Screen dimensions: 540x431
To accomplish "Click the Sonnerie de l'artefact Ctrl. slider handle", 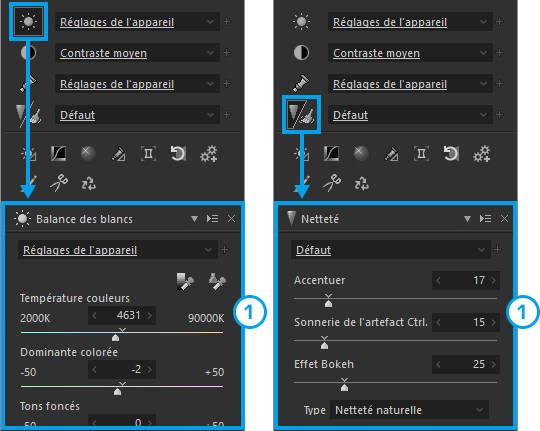I will pyautogui.click(x=324, y=345).
